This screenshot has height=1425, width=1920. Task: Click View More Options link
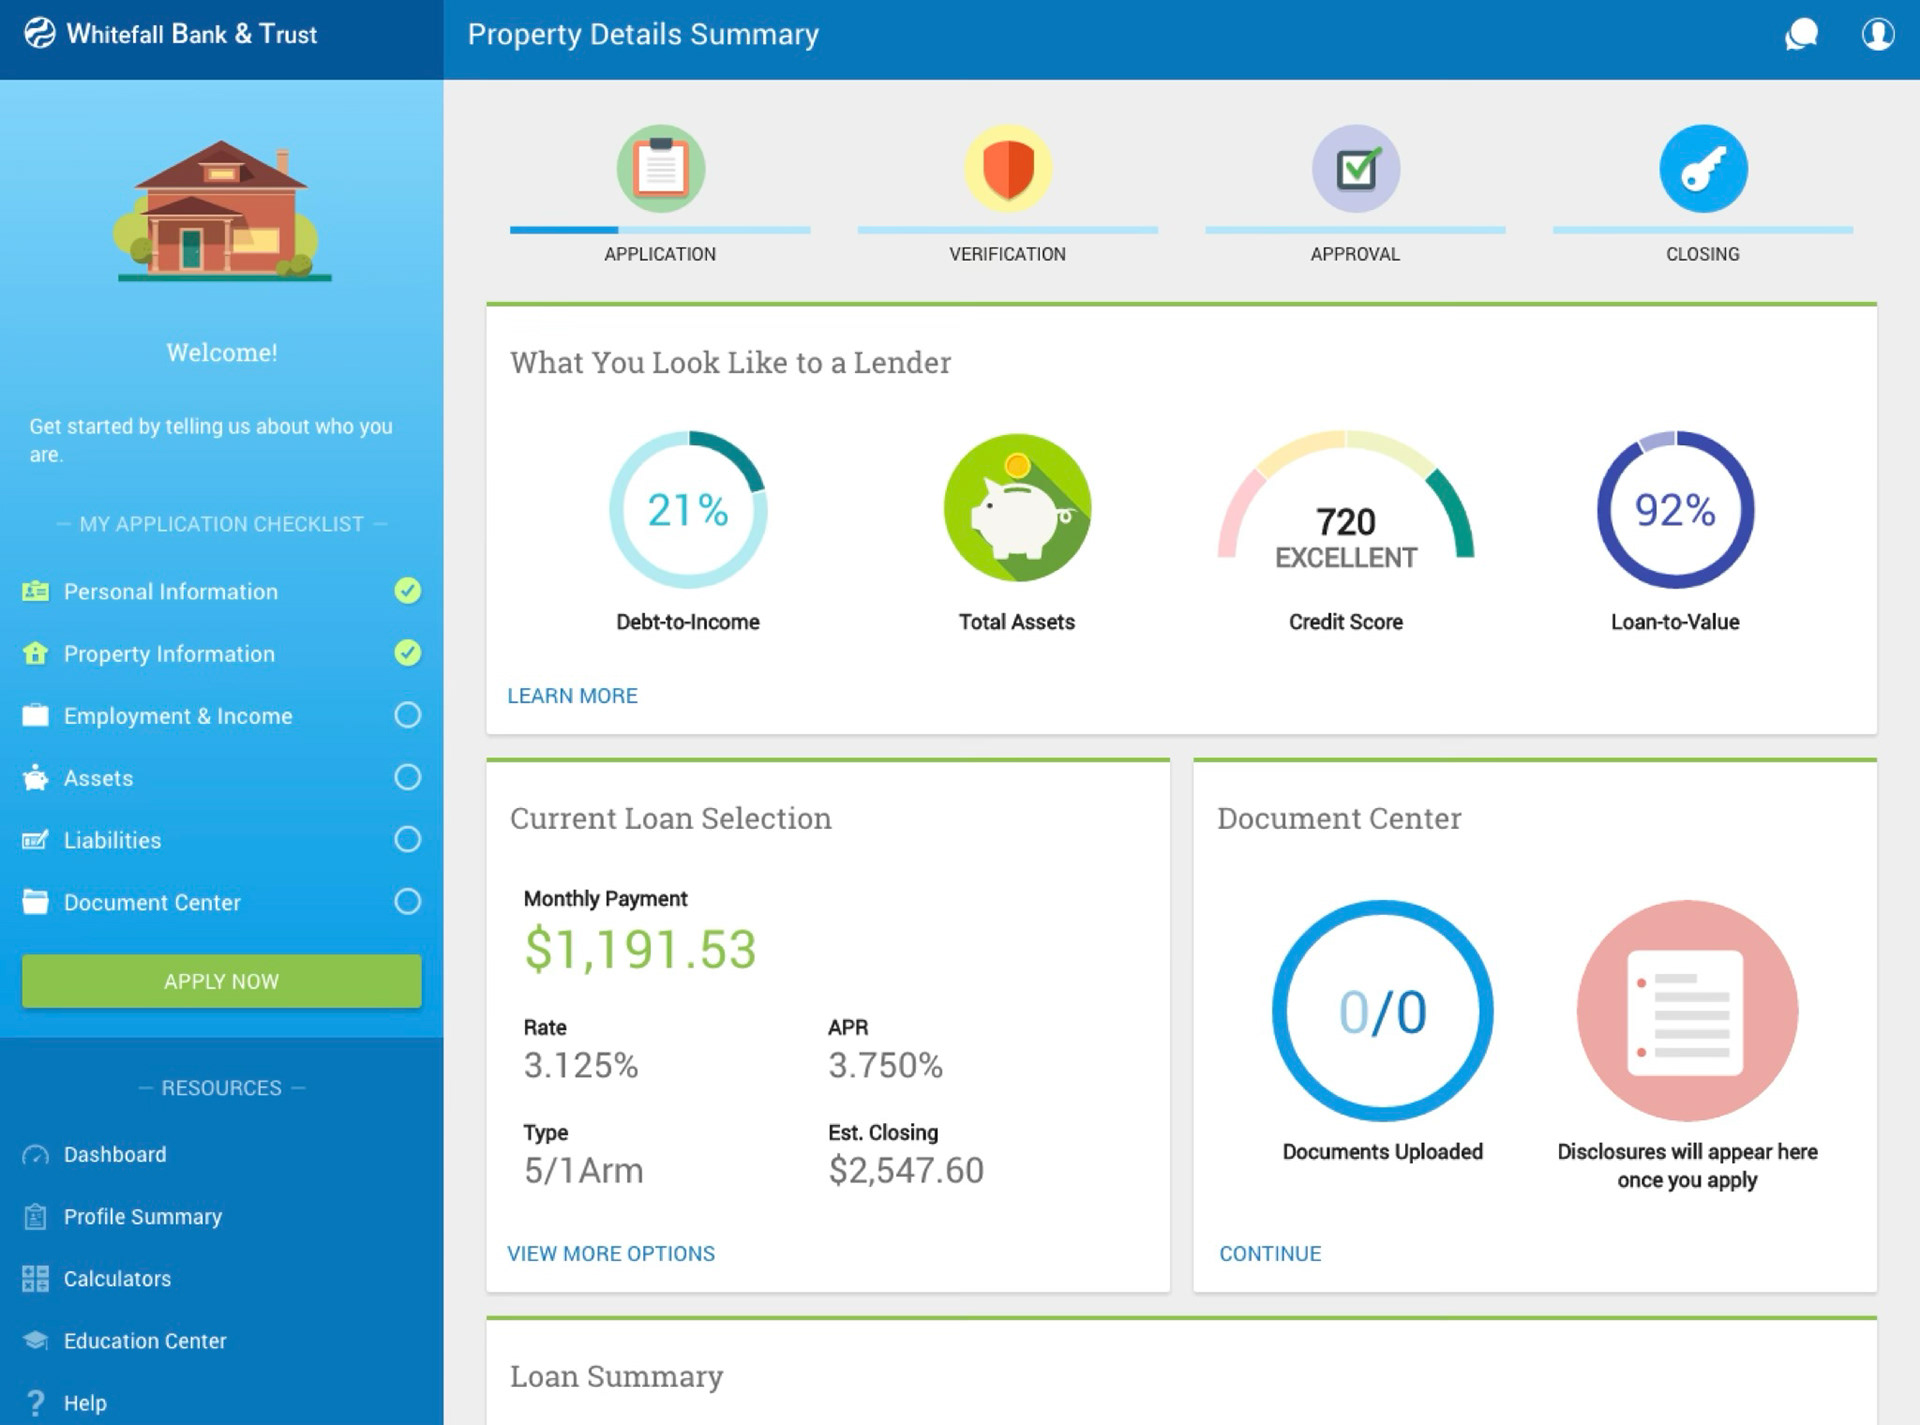(610, 1253)
